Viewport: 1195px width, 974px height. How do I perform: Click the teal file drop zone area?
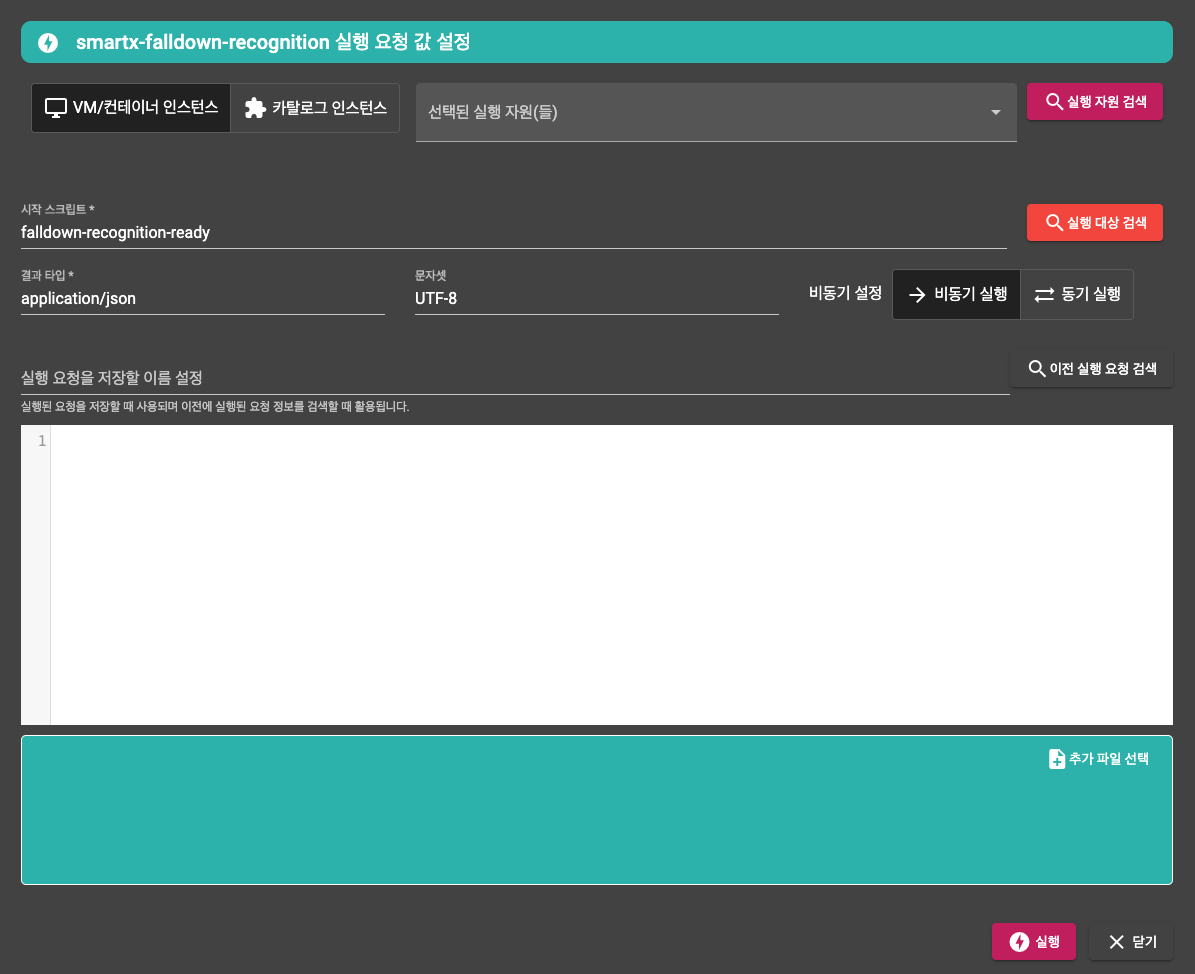click(x=596, y=820)
